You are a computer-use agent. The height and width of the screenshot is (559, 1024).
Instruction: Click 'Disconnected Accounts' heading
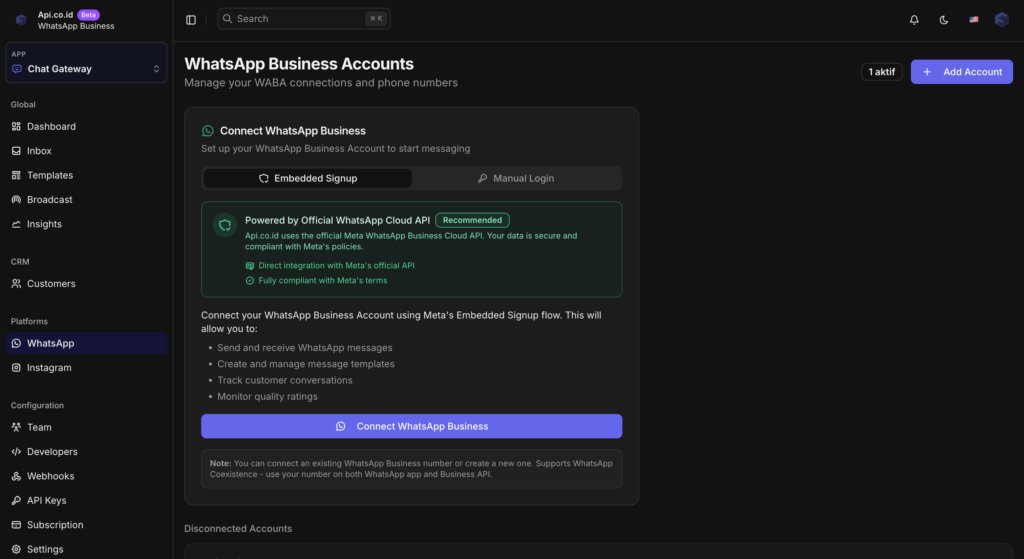(x=238, y=528)
